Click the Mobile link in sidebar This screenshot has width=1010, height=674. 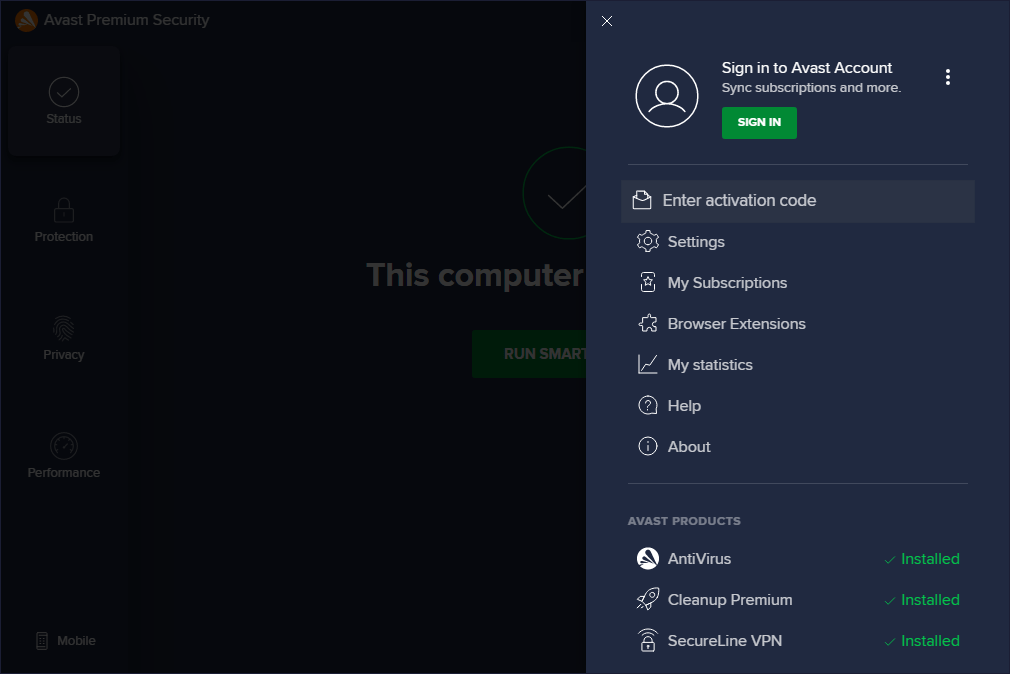[66, 640]
